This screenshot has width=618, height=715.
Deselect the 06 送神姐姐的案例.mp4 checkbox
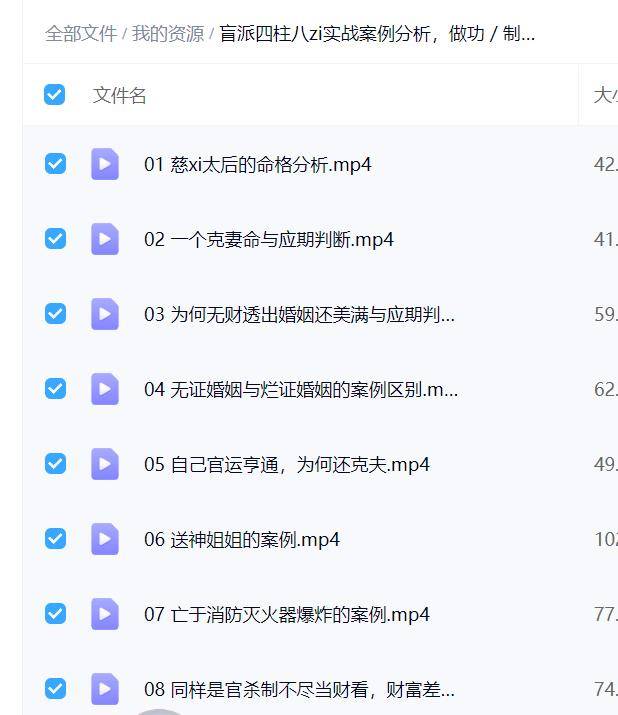coord(55,539)
